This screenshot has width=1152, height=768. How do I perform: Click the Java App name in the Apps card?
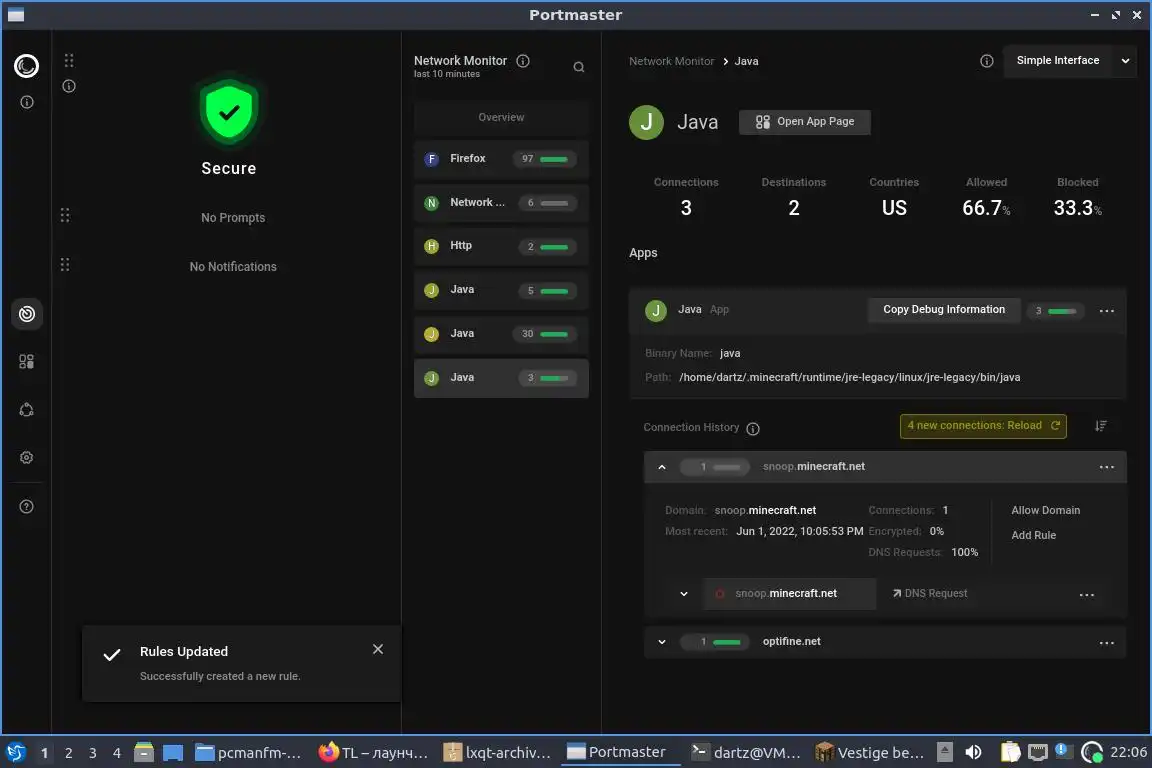(689, 309)
